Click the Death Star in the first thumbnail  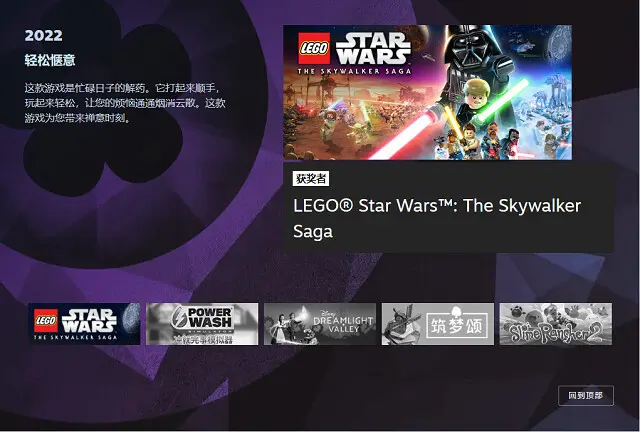click(x=131, y=317)
